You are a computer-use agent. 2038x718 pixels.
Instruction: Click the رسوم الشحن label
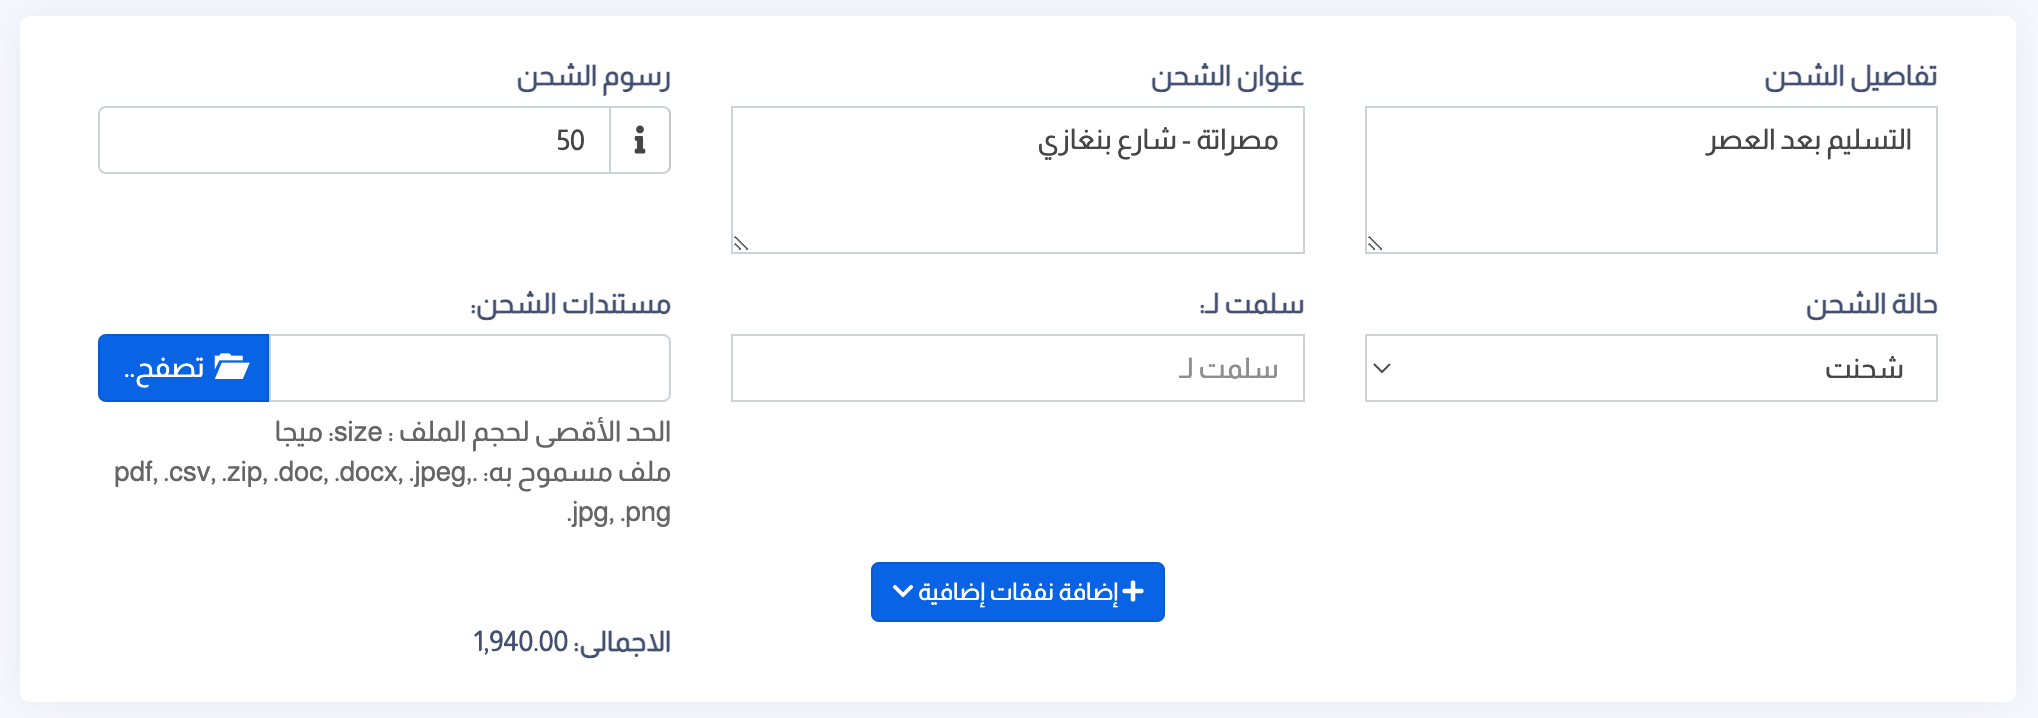click(x=593, y=77)
